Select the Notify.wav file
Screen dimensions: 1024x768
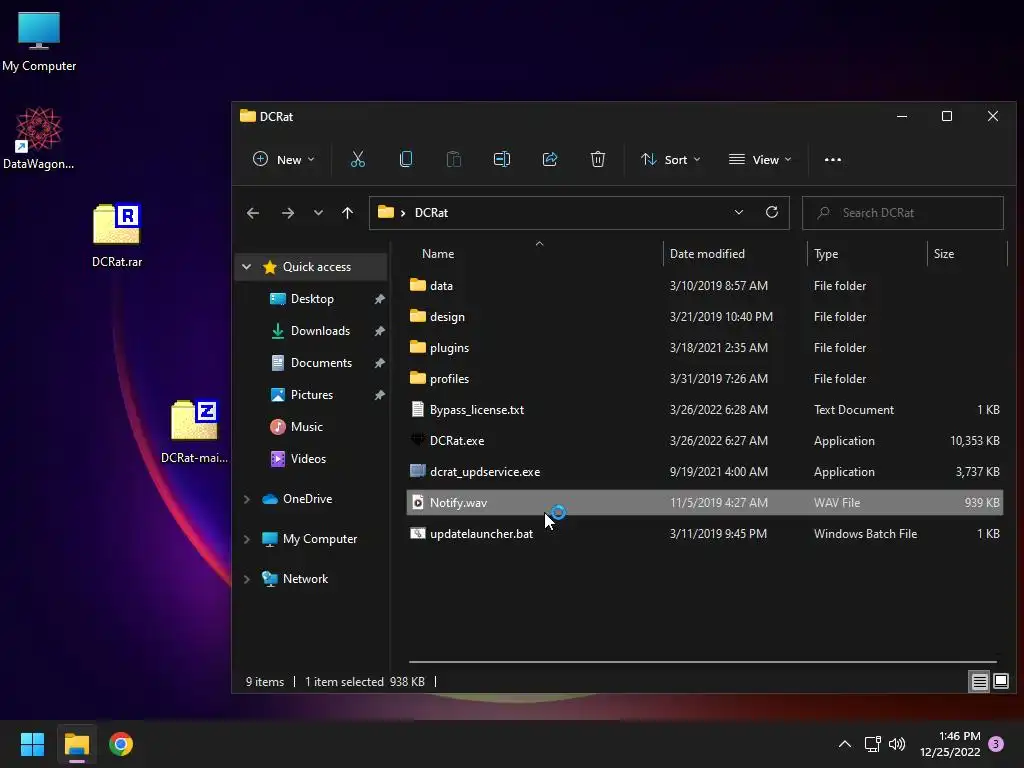[x=704, y=502]
